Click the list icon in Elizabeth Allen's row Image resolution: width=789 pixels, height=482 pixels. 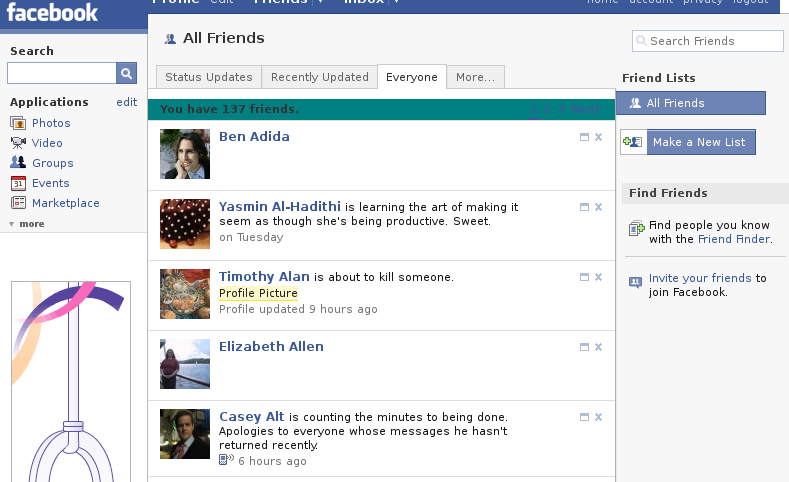pos(584,347)
